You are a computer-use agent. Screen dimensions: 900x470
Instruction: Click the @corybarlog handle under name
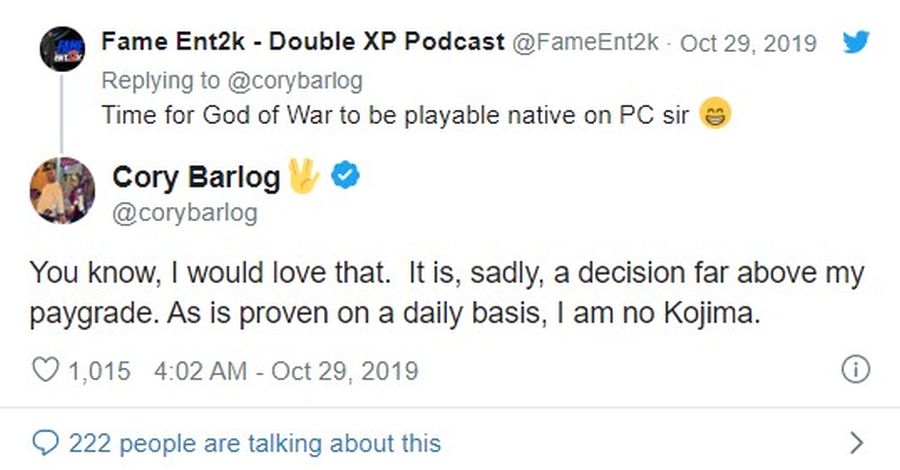[184, 213]
